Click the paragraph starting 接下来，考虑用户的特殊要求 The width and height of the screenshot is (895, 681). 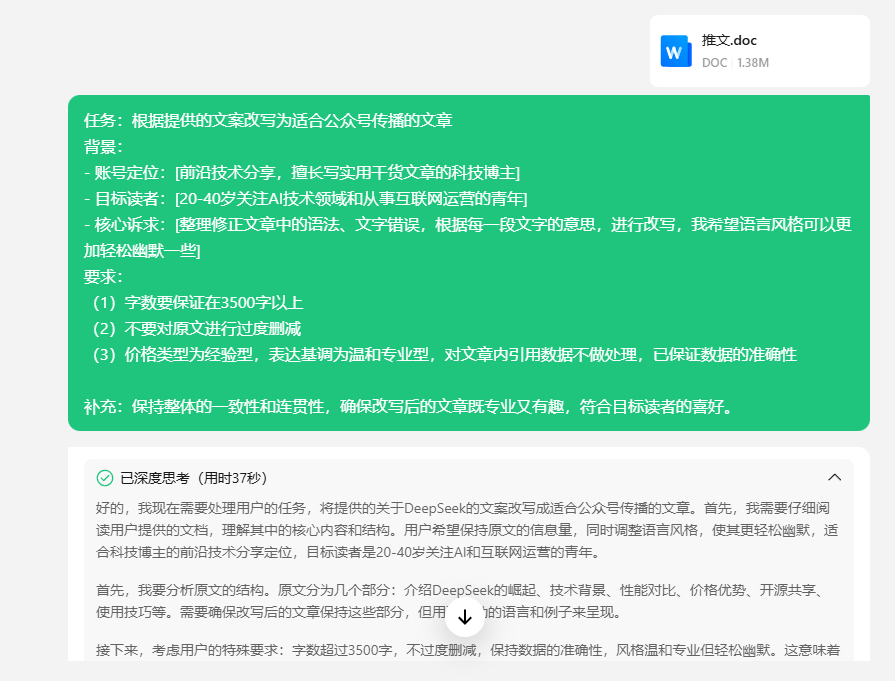coord(467,650)
